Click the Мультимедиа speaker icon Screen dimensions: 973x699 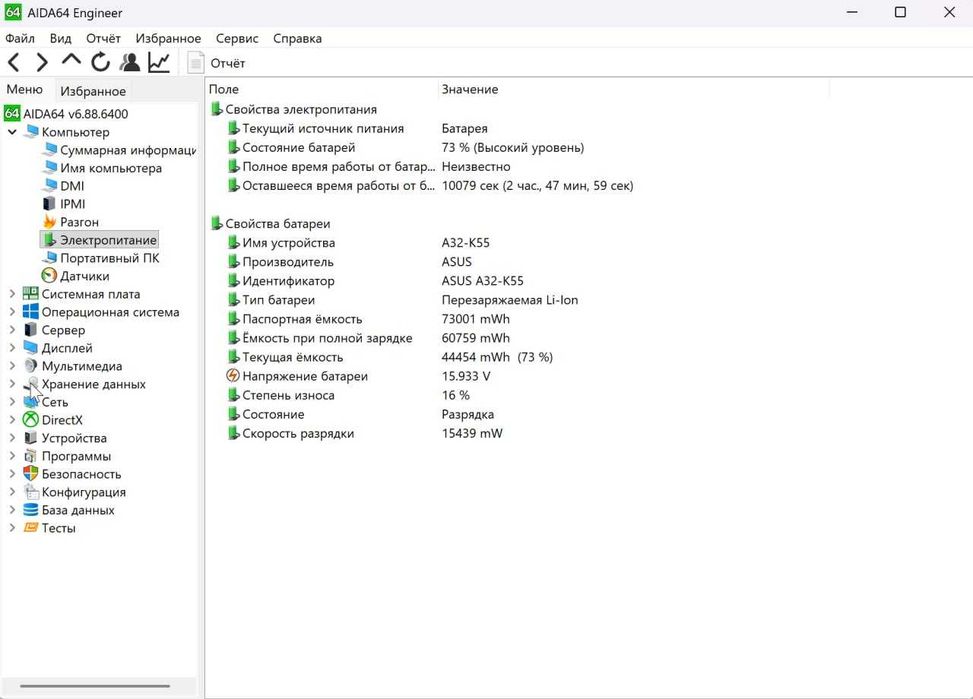tap(30, 366)
